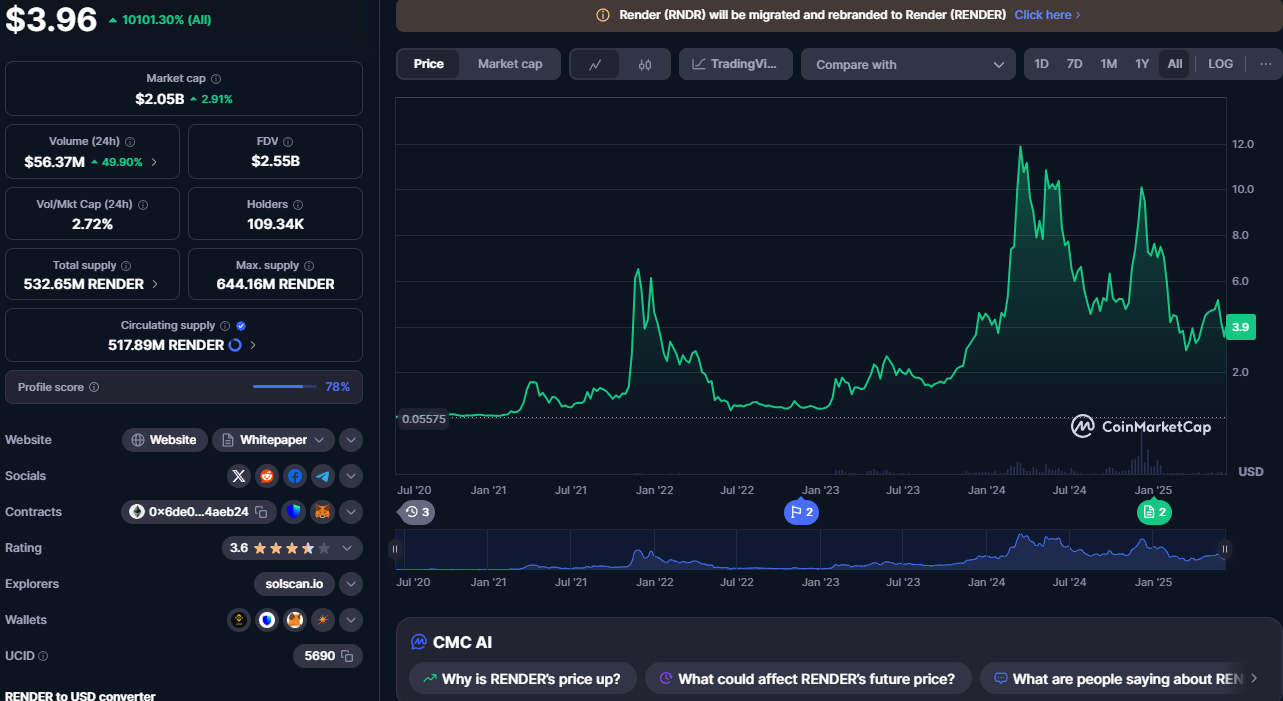Open the history marker with count 3
The width and height of the screenshot is (1283, 701).
[416, 512]
